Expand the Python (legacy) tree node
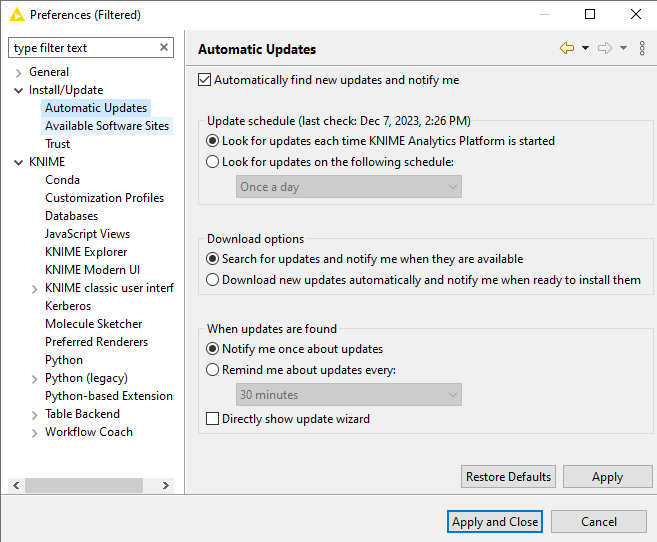This screenshot has width=657, height=542. coord(35,378)
